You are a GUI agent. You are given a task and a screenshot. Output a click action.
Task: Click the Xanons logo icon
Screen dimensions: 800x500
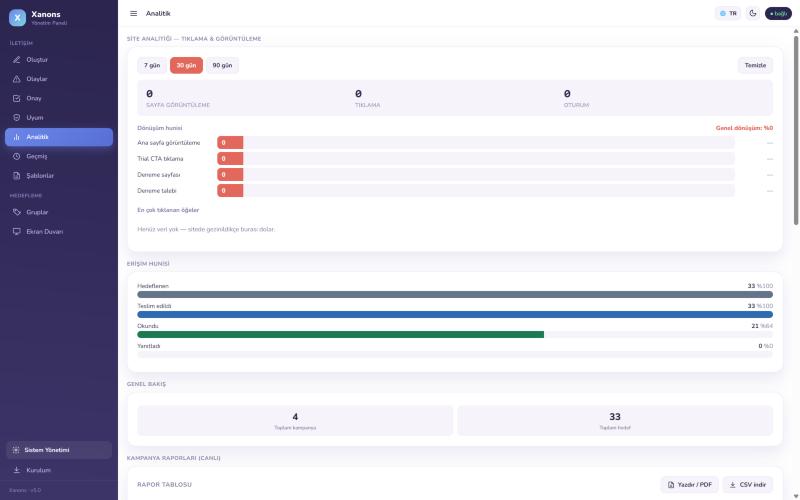tap(17, 17)
